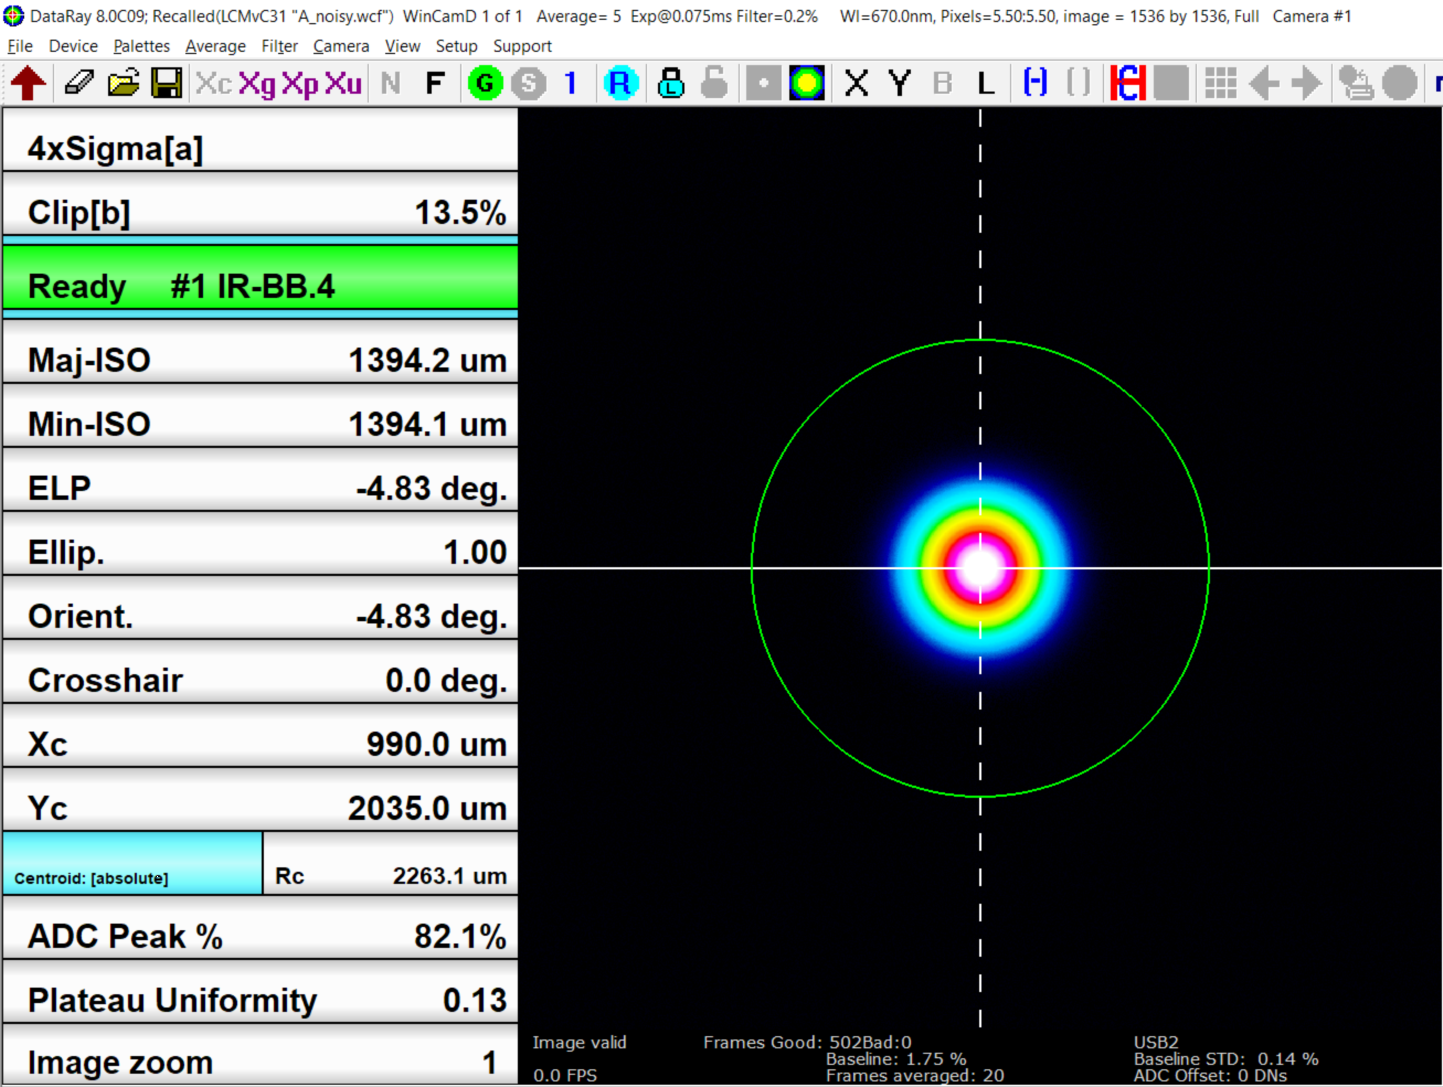Viewport: 1443px width, 1087px height.
Task: Click the gray square dot view icon
Action: tap(763, 83)
